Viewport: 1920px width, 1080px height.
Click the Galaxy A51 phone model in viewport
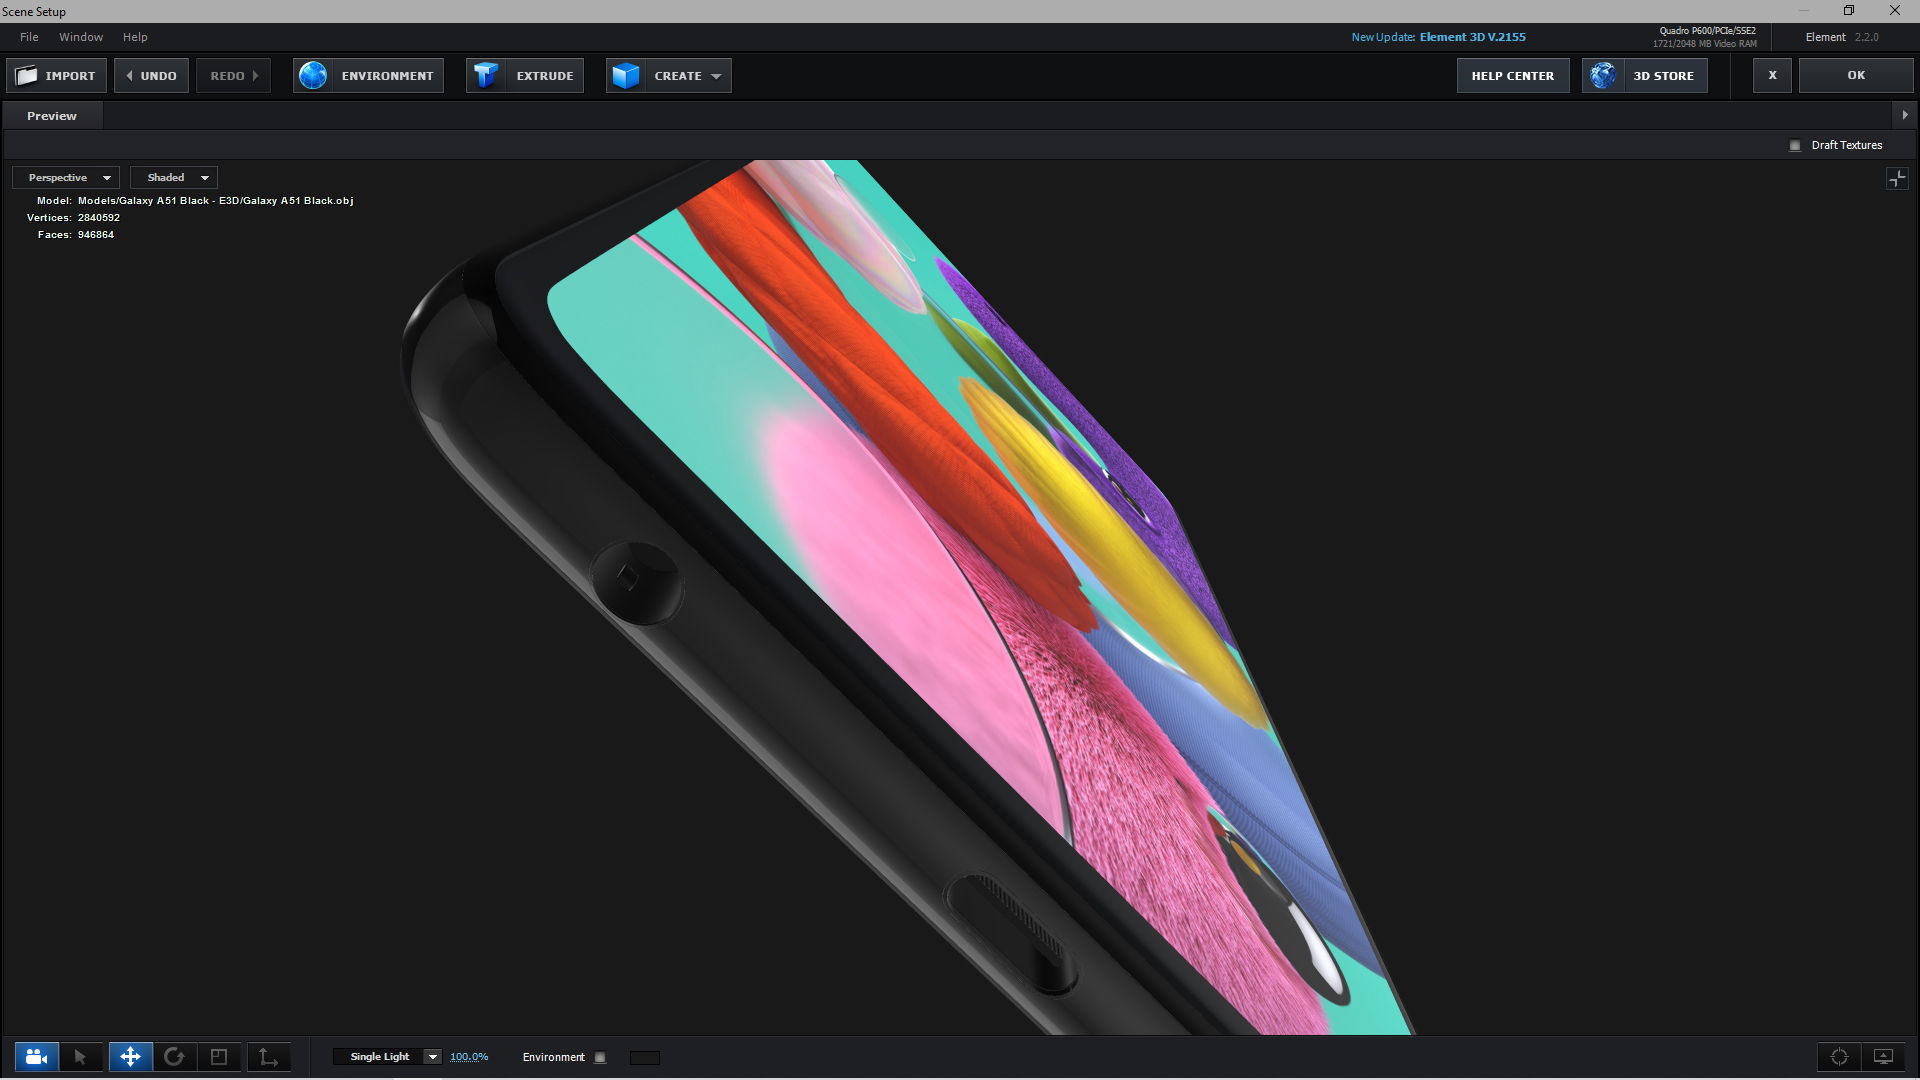pyautogui.click(x=900, y=600)
